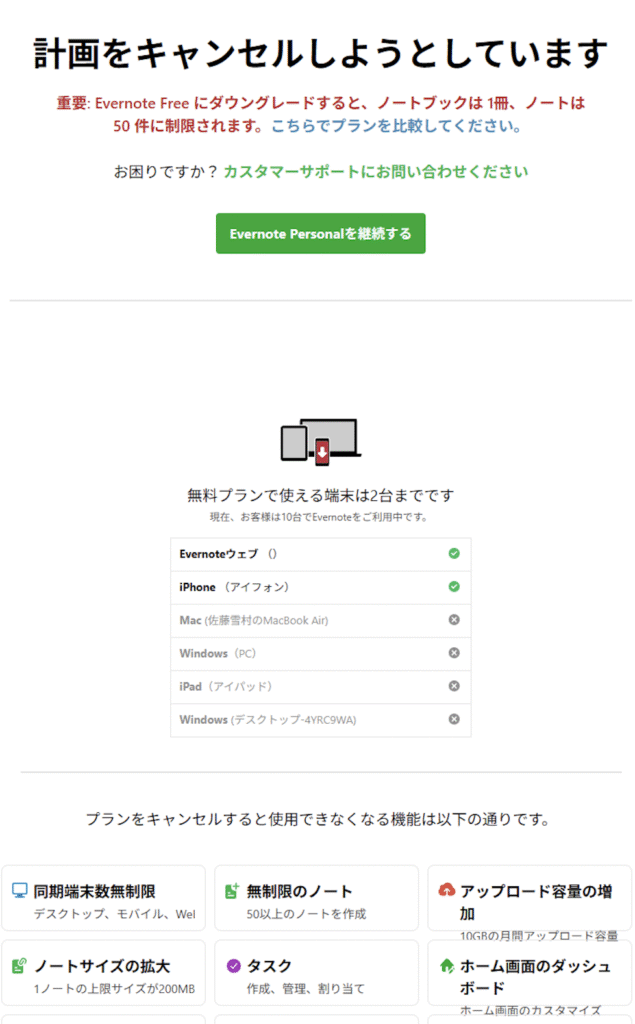Viewport: 635px width, 1024px height.
Task: Open the 同期端末数無制限 feature card title
Action: tap(95, 891)
